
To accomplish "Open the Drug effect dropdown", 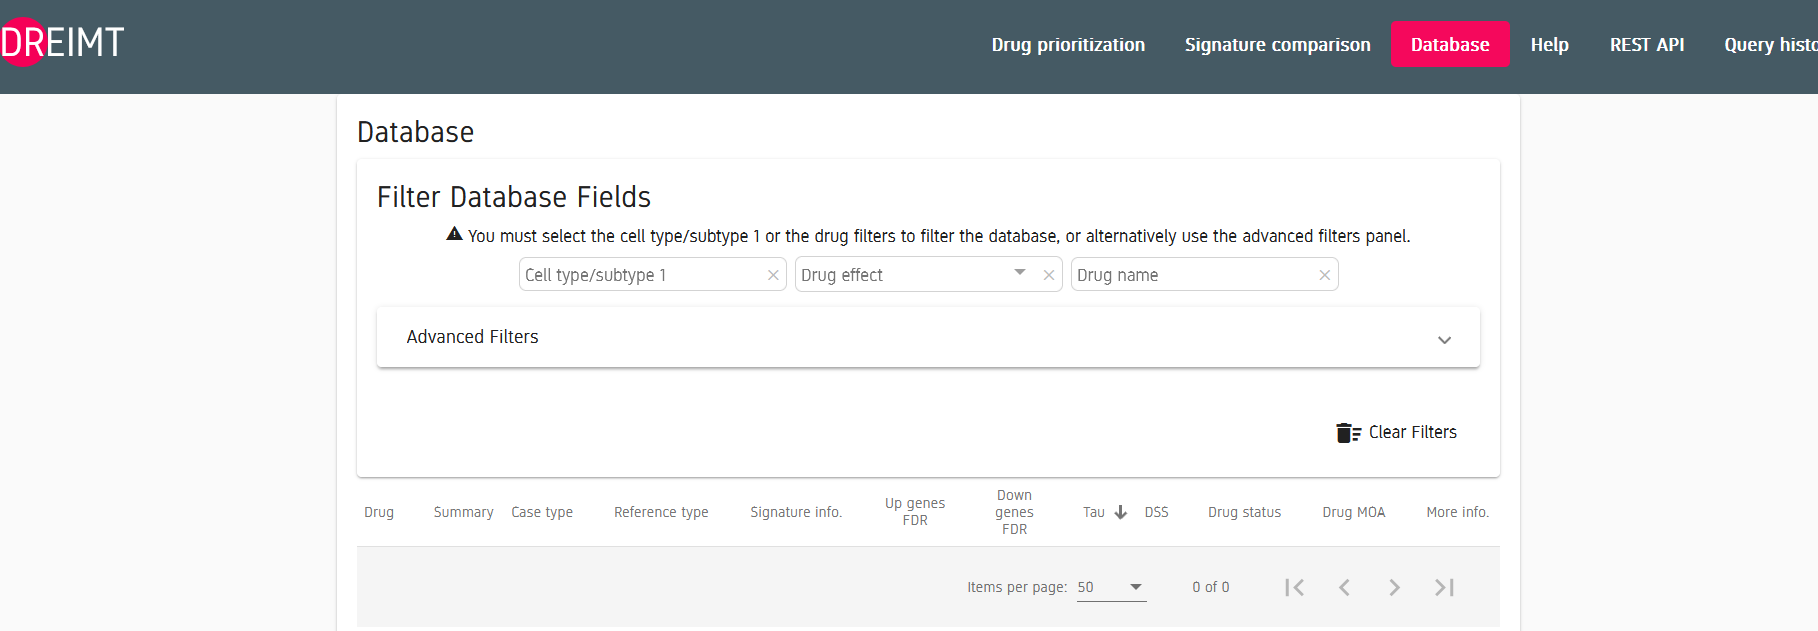I will pos(1020,272).
